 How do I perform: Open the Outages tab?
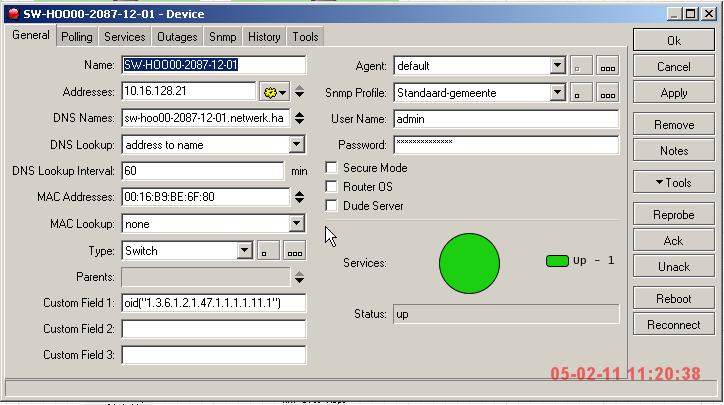pyautogui.click(x=177, y=37)
